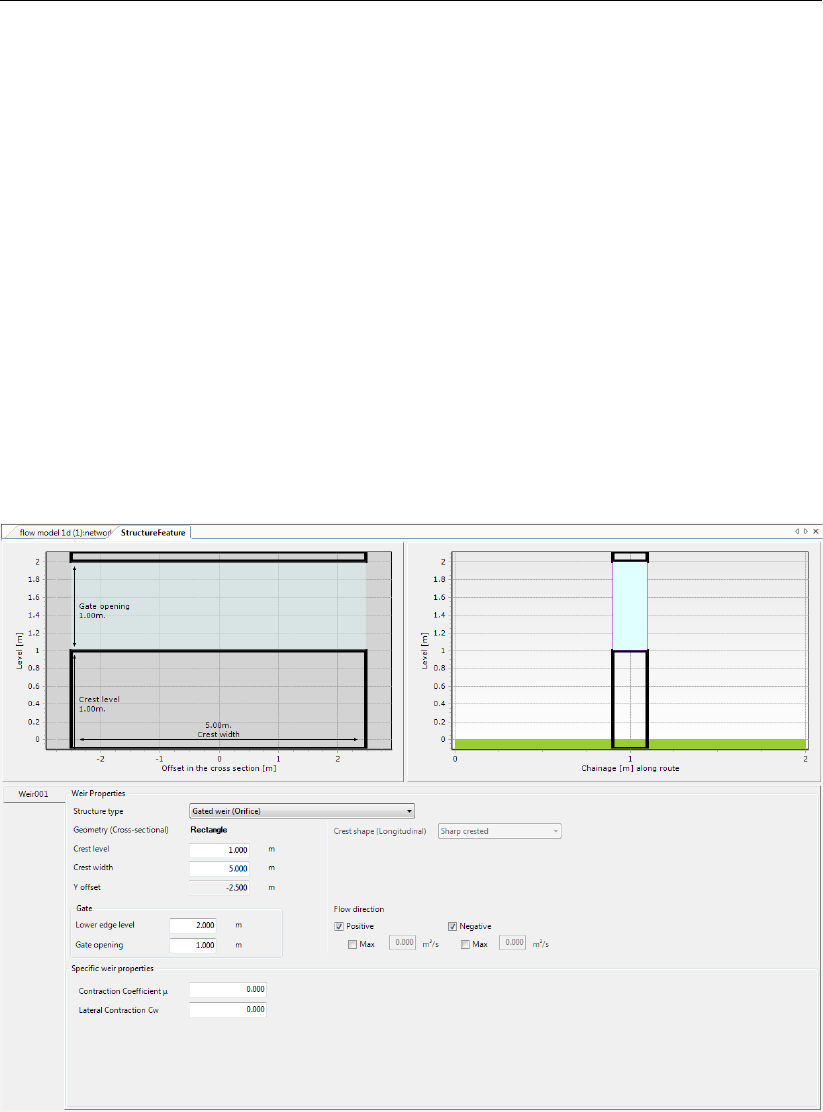This screenshot has height=1112, width=823.
Task: Enable Max flow for Positive direction
Action: pos(353,945)
